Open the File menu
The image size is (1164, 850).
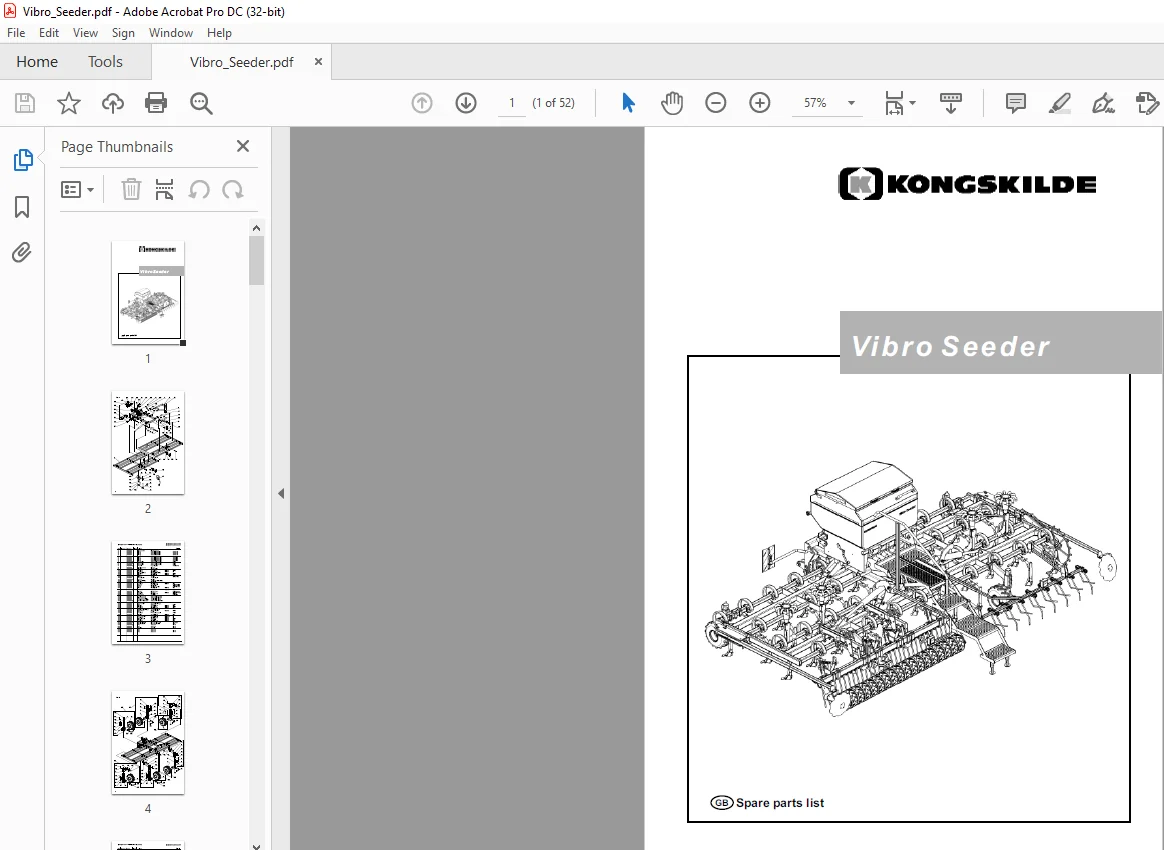pyautogui.click(x=16, y=33)
